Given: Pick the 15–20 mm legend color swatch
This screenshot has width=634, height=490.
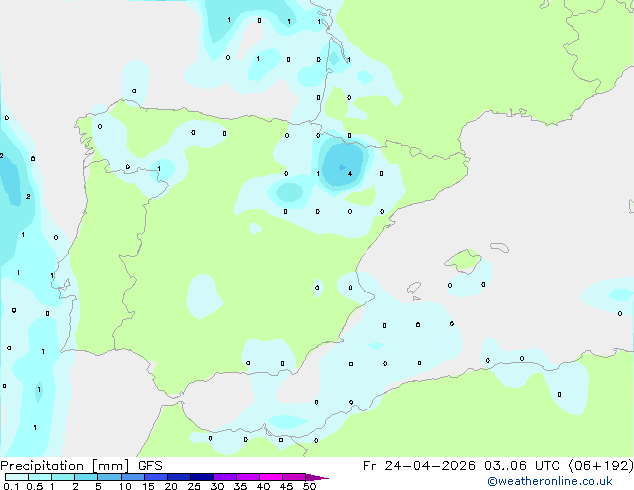Looking at the screenshot, I should click(156, 477).
